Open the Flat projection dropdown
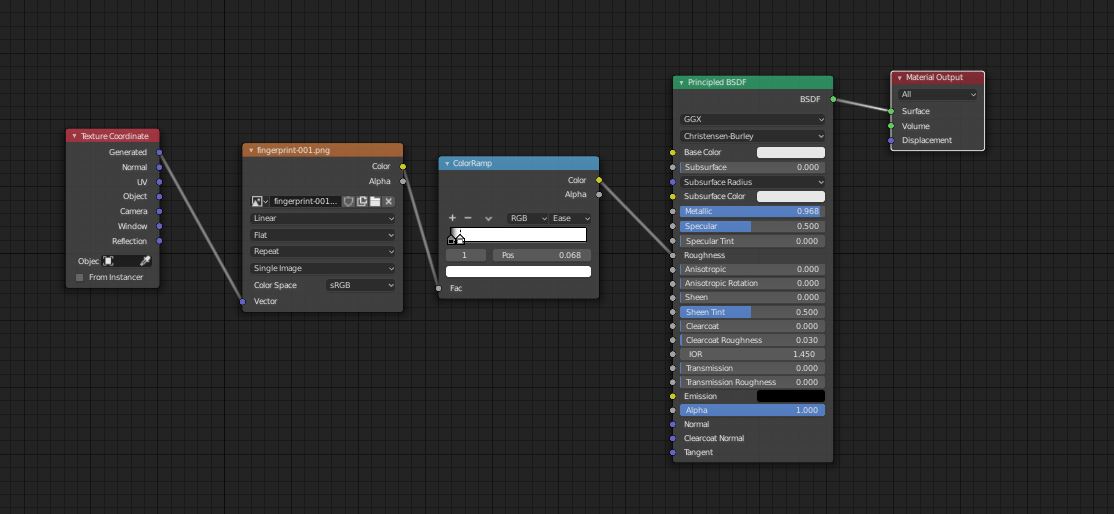 pyautogui.click(x=323, y=235)
